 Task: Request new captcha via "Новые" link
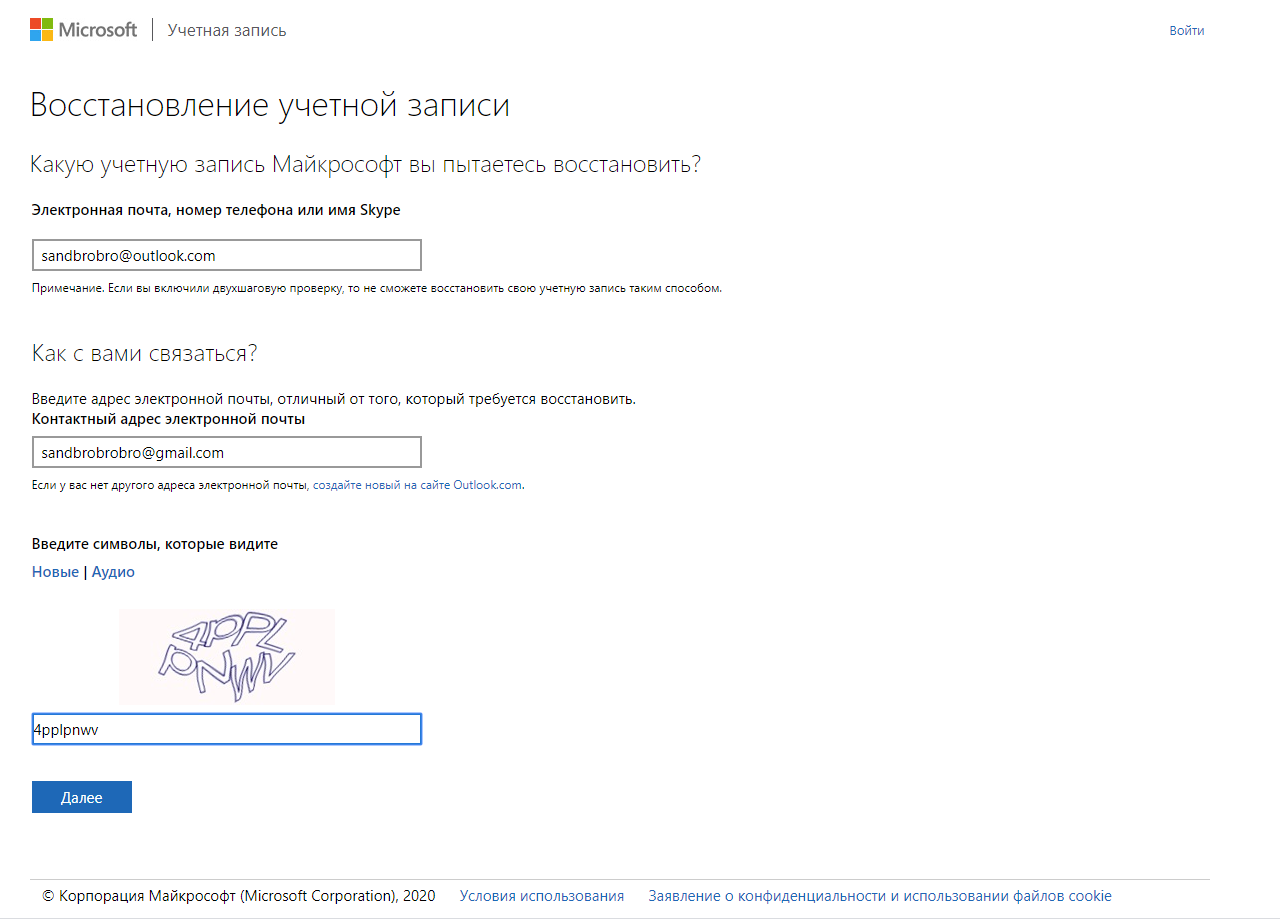pyautogui.click(x=55, y=572)
